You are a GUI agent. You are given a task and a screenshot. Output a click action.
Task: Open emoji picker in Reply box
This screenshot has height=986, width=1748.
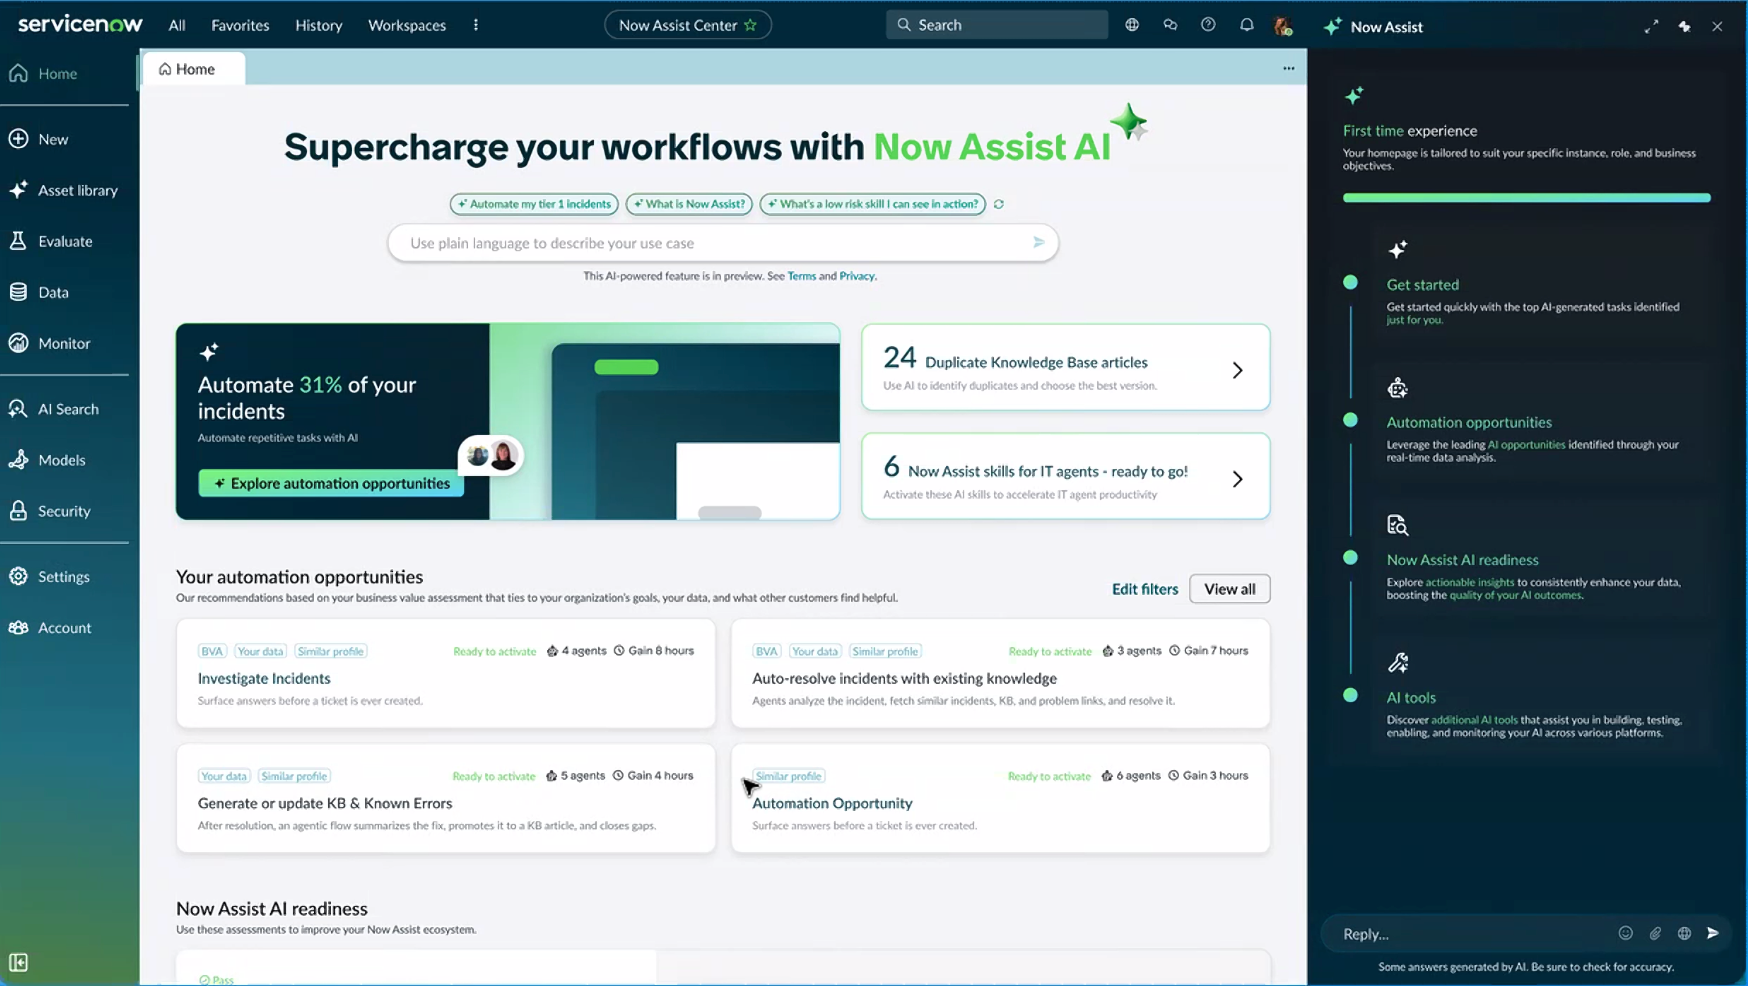point(1626,933)
